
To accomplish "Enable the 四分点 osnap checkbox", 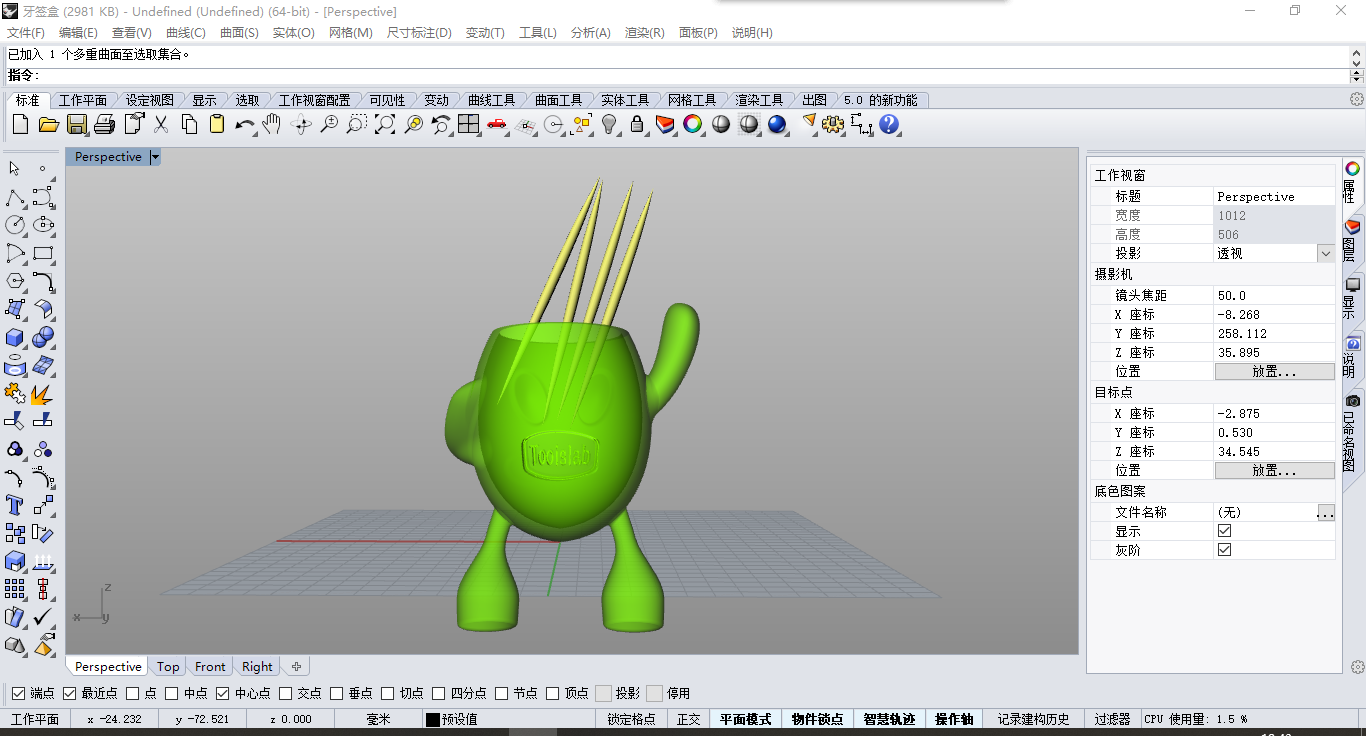I will (x=438, y=693).
